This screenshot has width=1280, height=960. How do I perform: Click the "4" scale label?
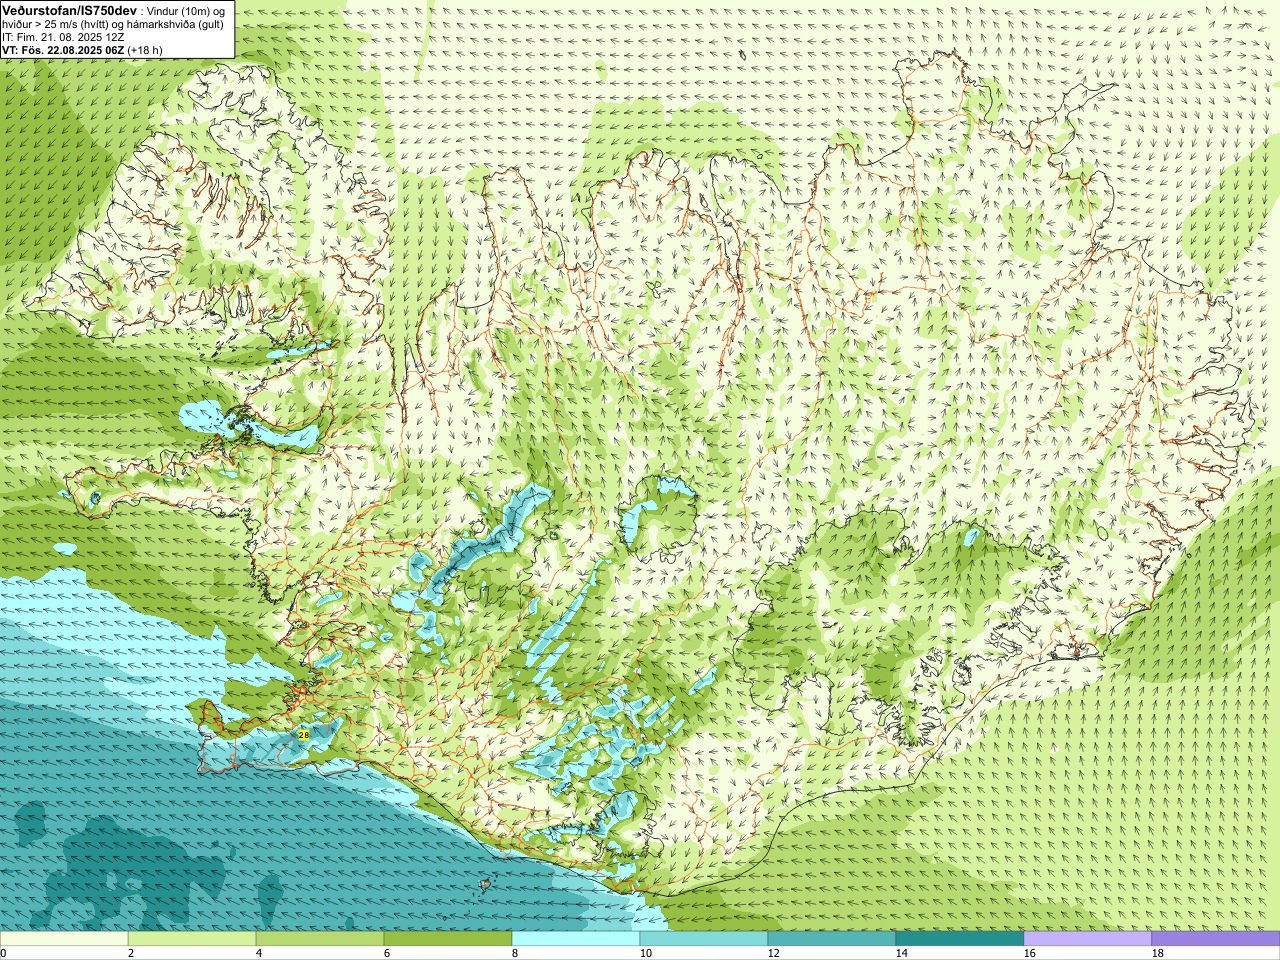click(259, 953)
